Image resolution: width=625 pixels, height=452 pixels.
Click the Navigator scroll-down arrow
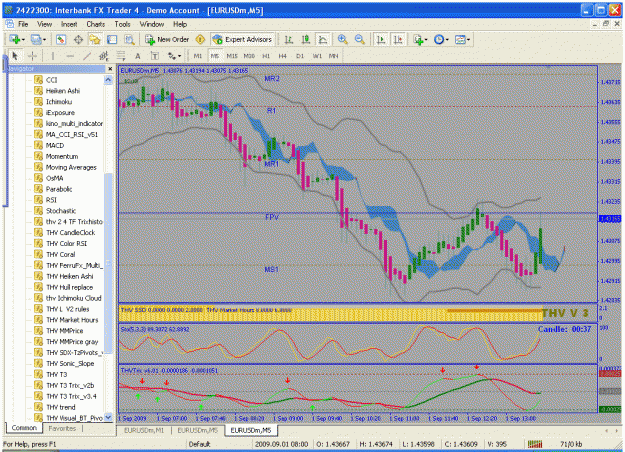pos(108,417)
